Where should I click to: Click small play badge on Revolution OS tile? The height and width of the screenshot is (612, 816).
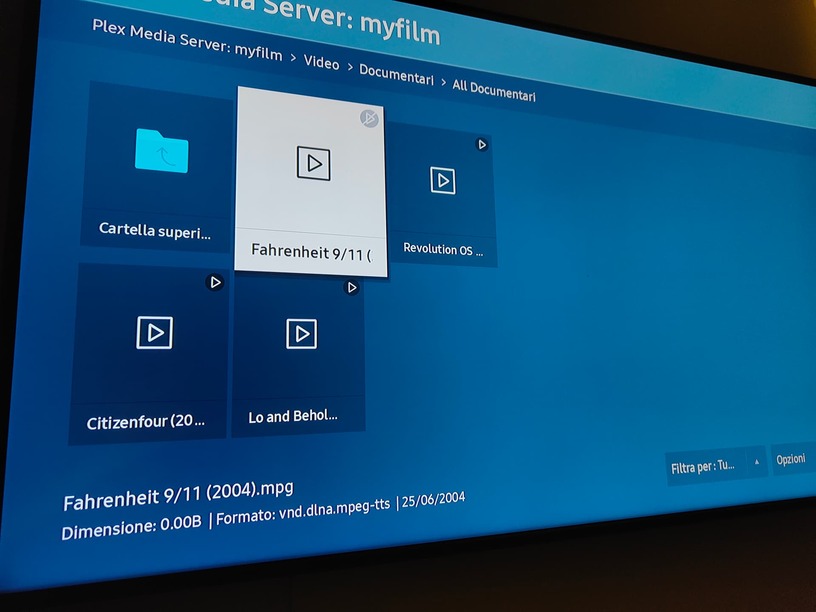click(x=482, y=144)
